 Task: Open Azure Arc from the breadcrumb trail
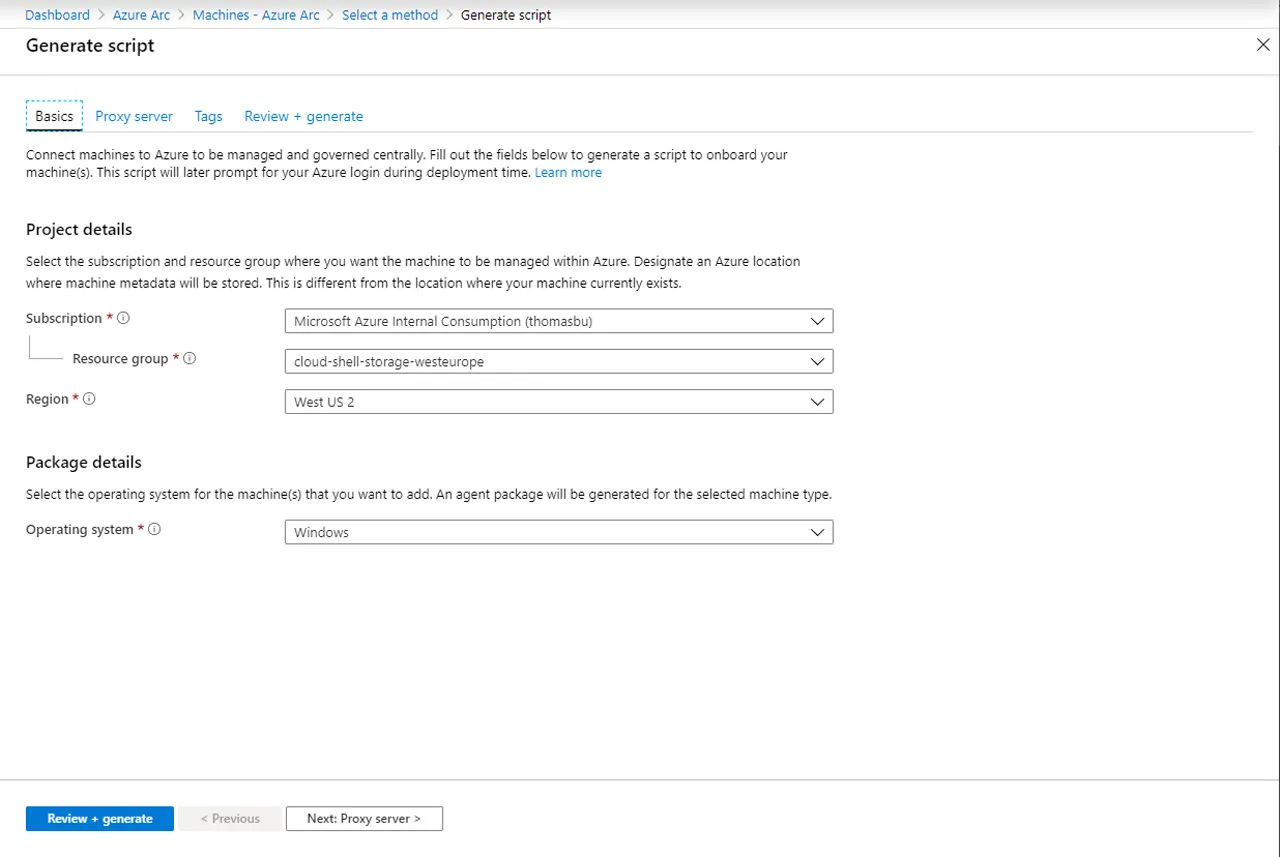[141, 15]
